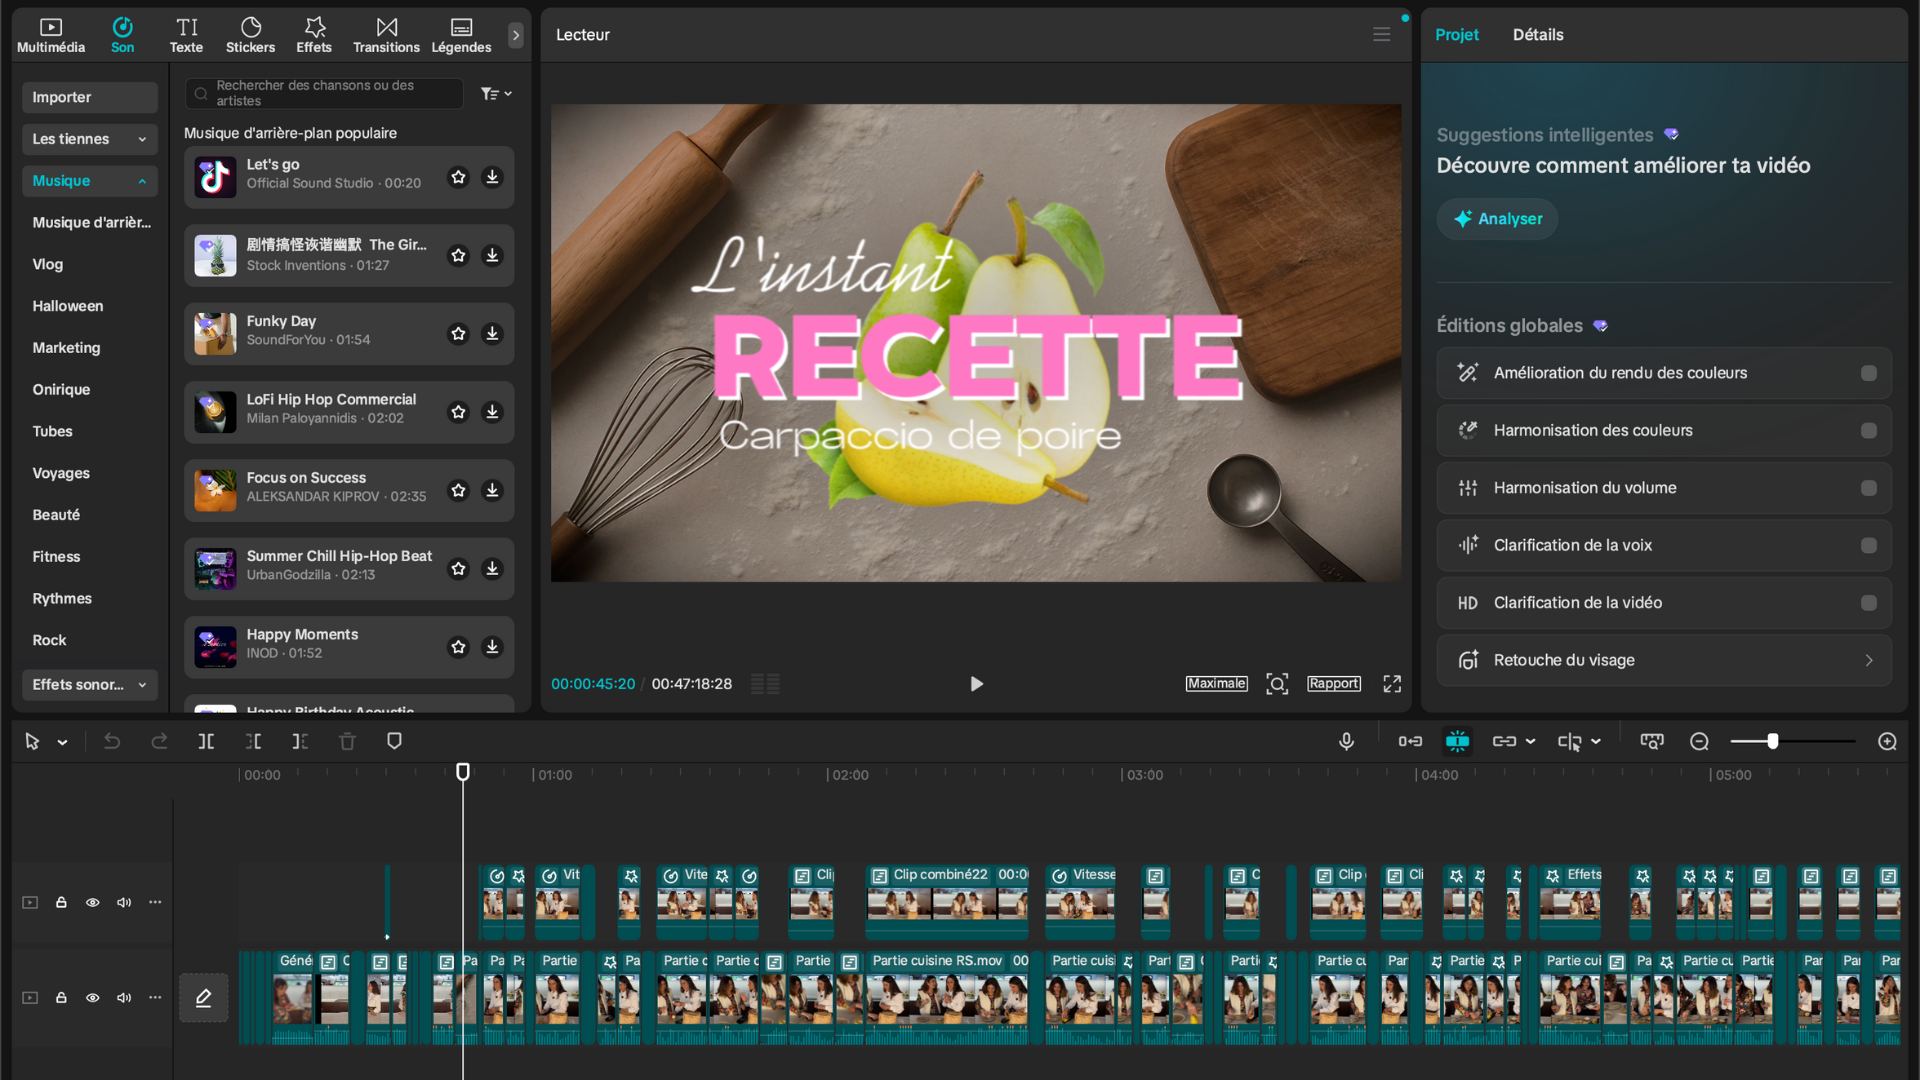Activate the zoom out magnifier on timeline
The width and height of the screenshot is (1920, 1080).
pos(1699,741)
